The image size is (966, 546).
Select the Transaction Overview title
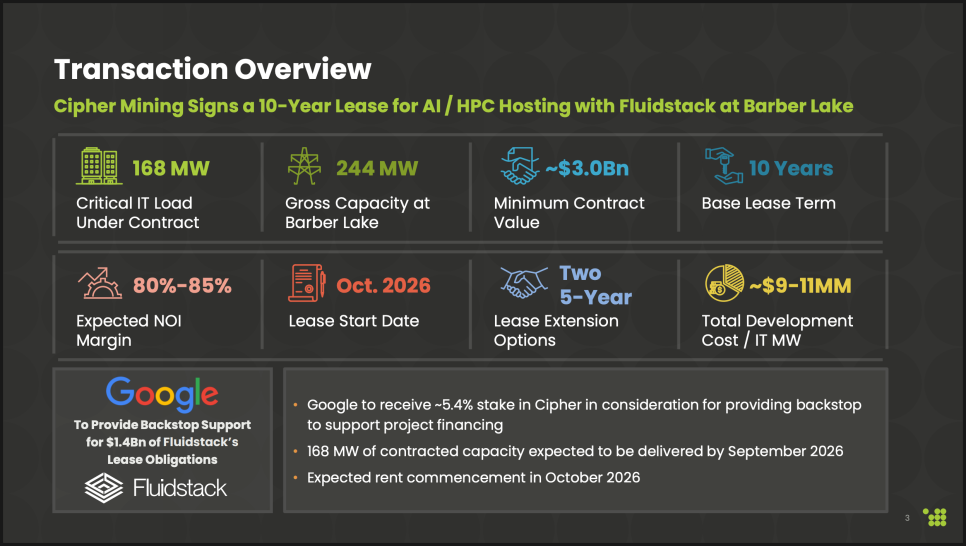(212, 69)
